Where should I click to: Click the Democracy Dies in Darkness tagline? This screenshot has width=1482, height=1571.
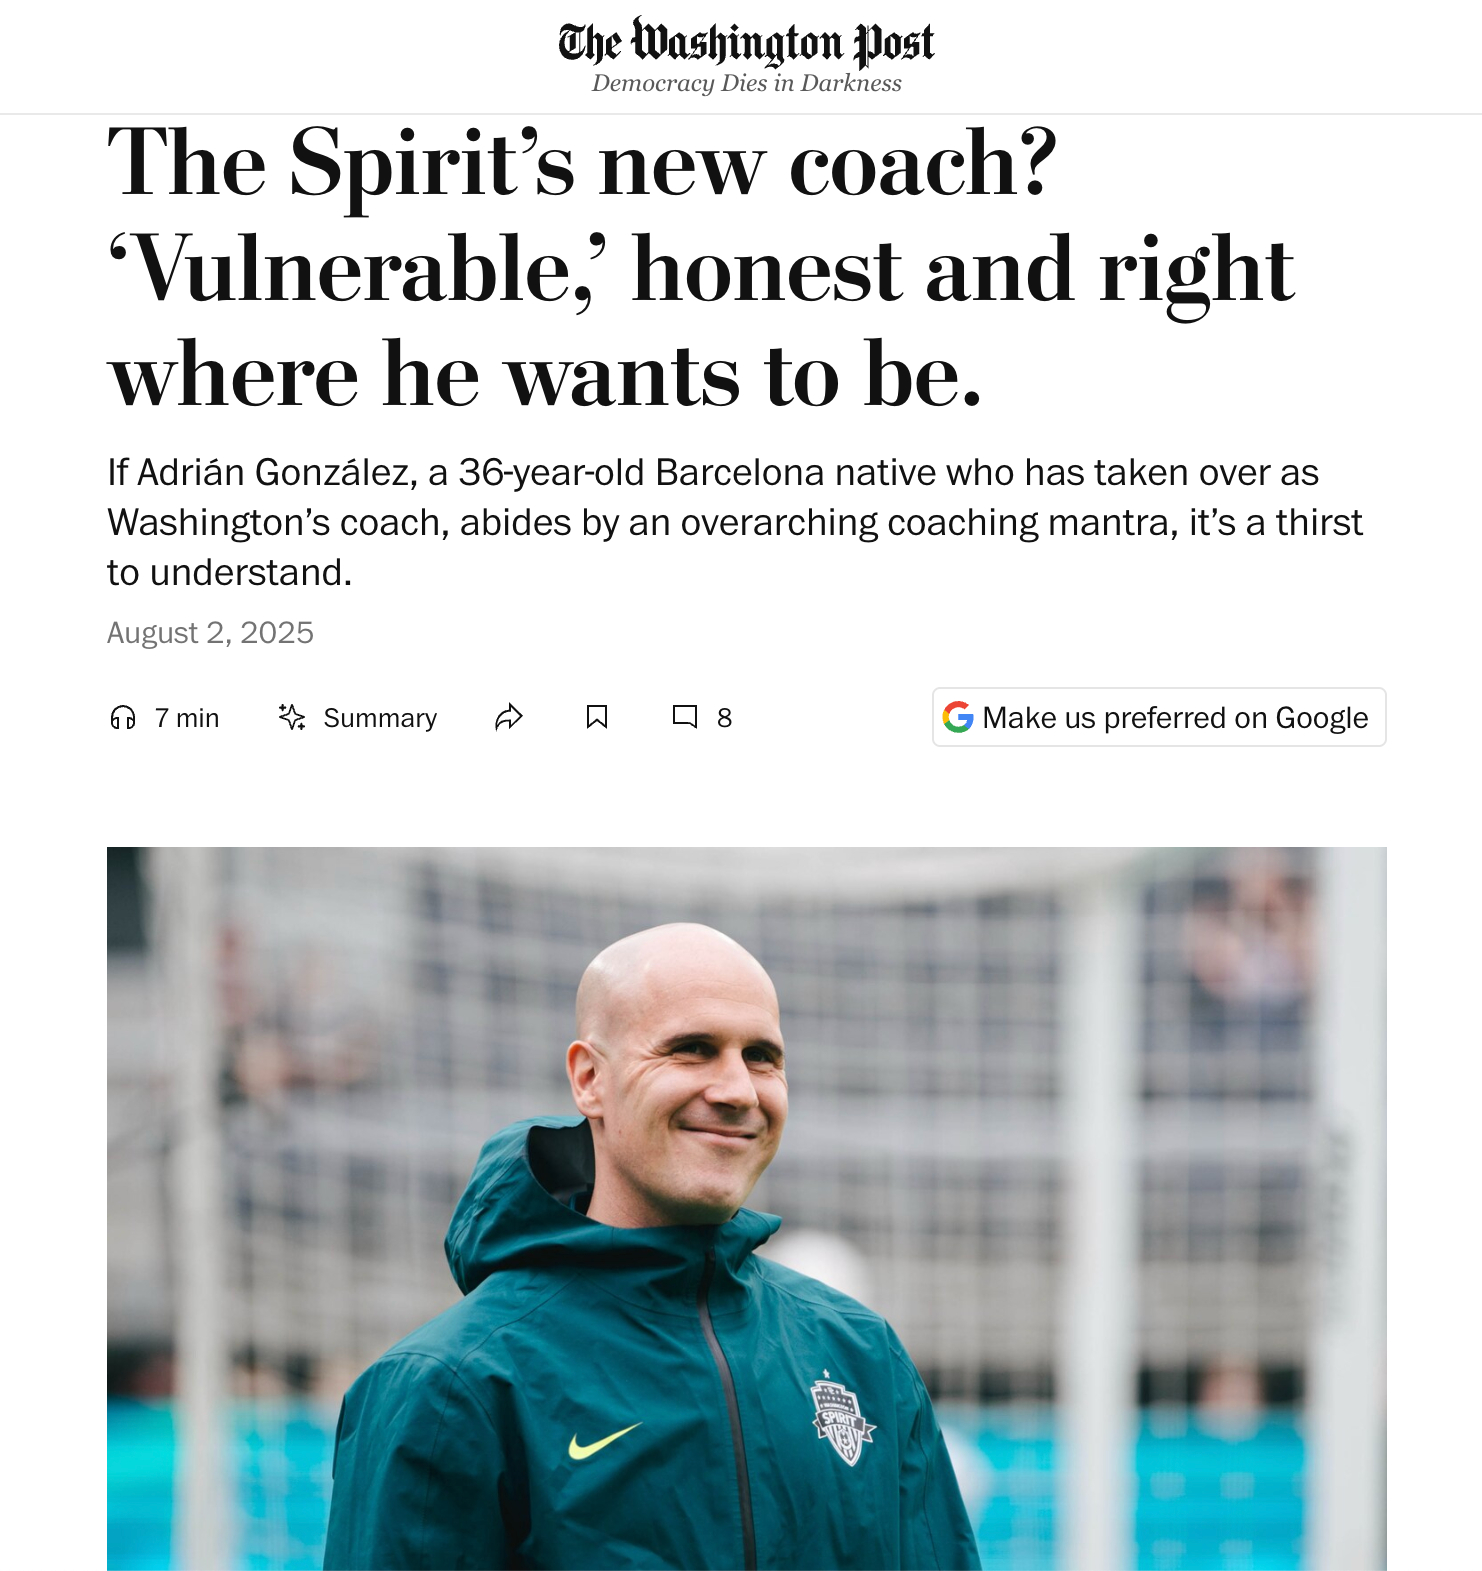pyautogui.click(x=746, y=83)
